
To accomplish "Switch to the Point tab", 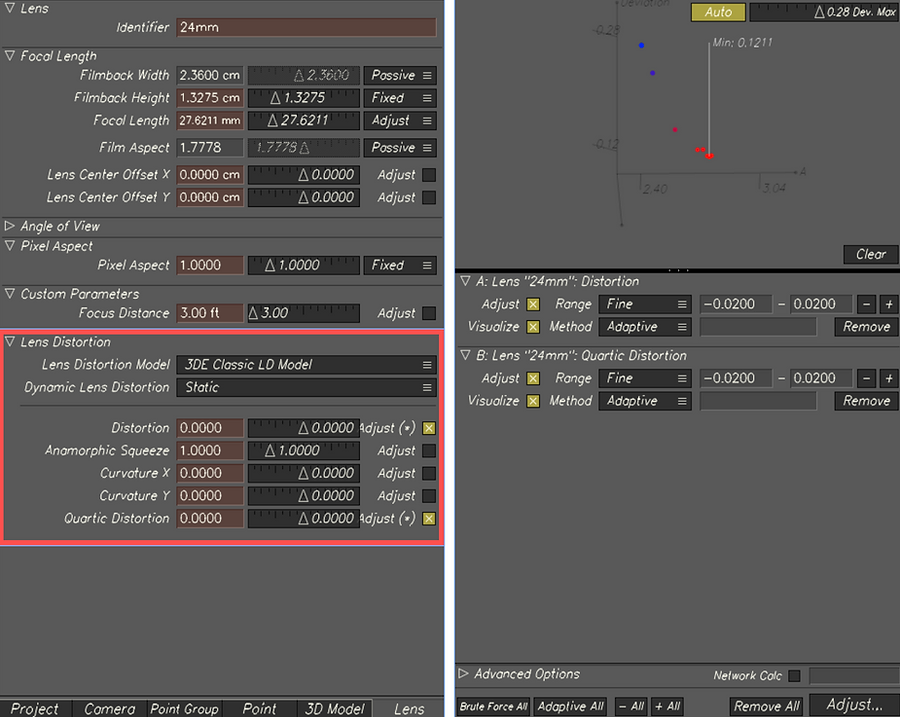I will [x=259, y=708].
